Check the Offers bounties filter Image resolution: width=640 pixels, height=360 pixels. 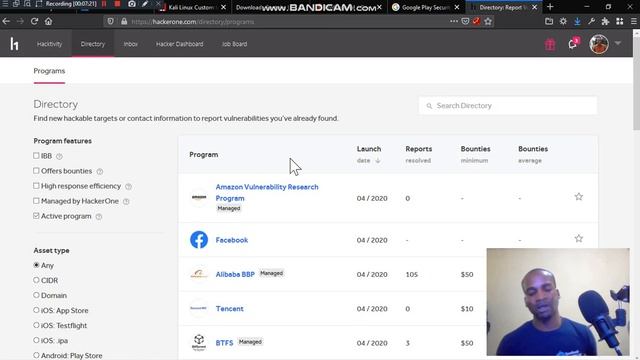pyautogui.click(x=36, y=171)
